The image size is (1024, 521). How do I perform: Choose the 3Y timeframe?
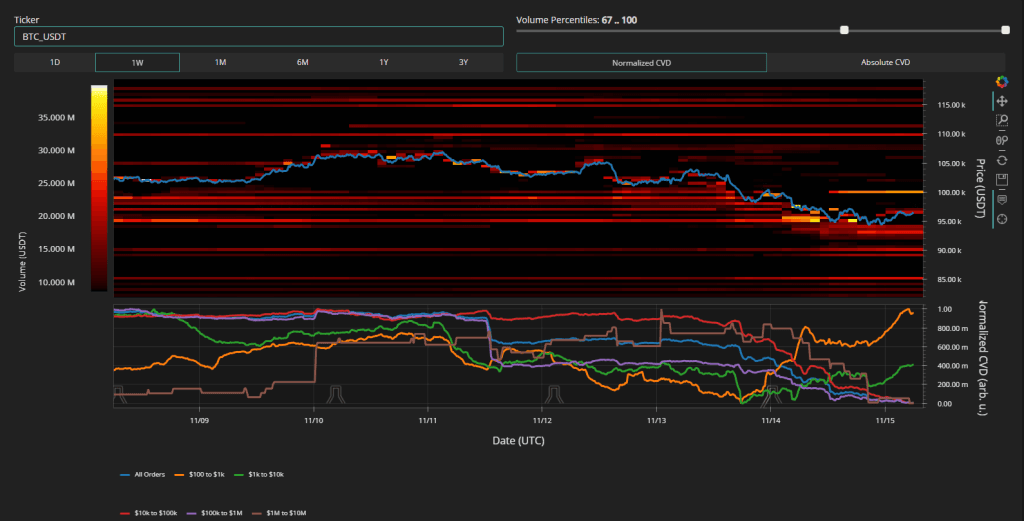(x=463, y=62)
